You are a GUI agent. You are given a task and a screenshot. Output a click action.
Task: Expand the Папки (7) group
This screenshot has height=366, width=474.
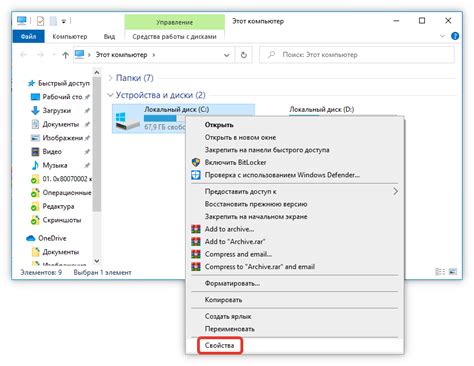pyautogui.click(x=110, y=78)
